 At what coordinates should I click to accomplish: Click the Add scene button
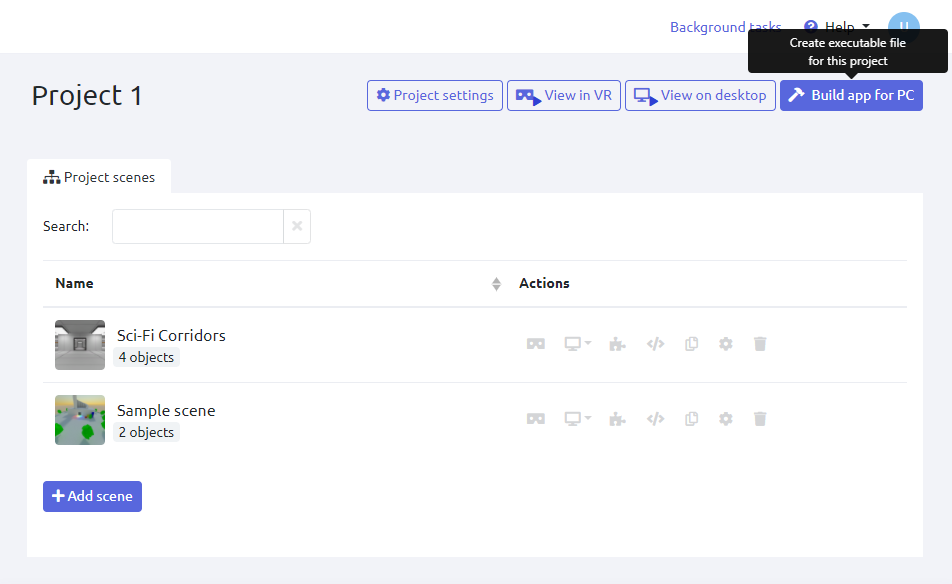92,496
